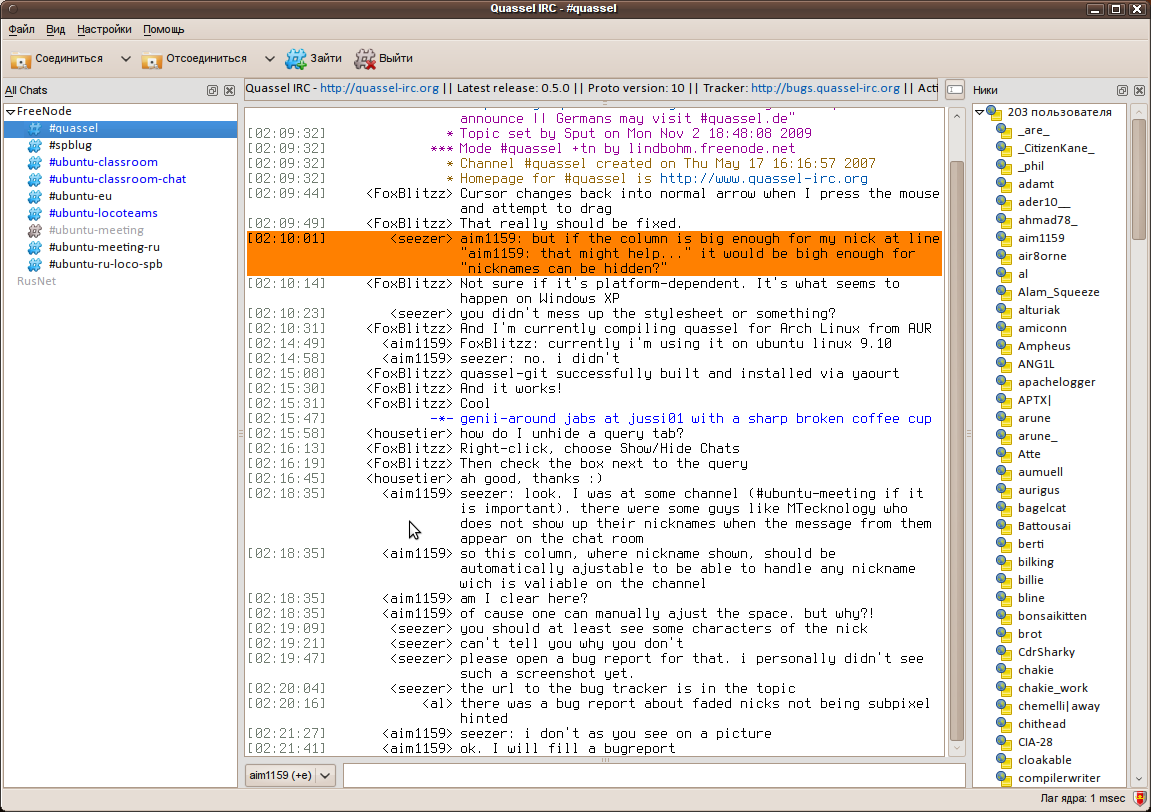The image size is (1151, 812).
Task: Click the genii-around action message line
Action: coord(695,418)
